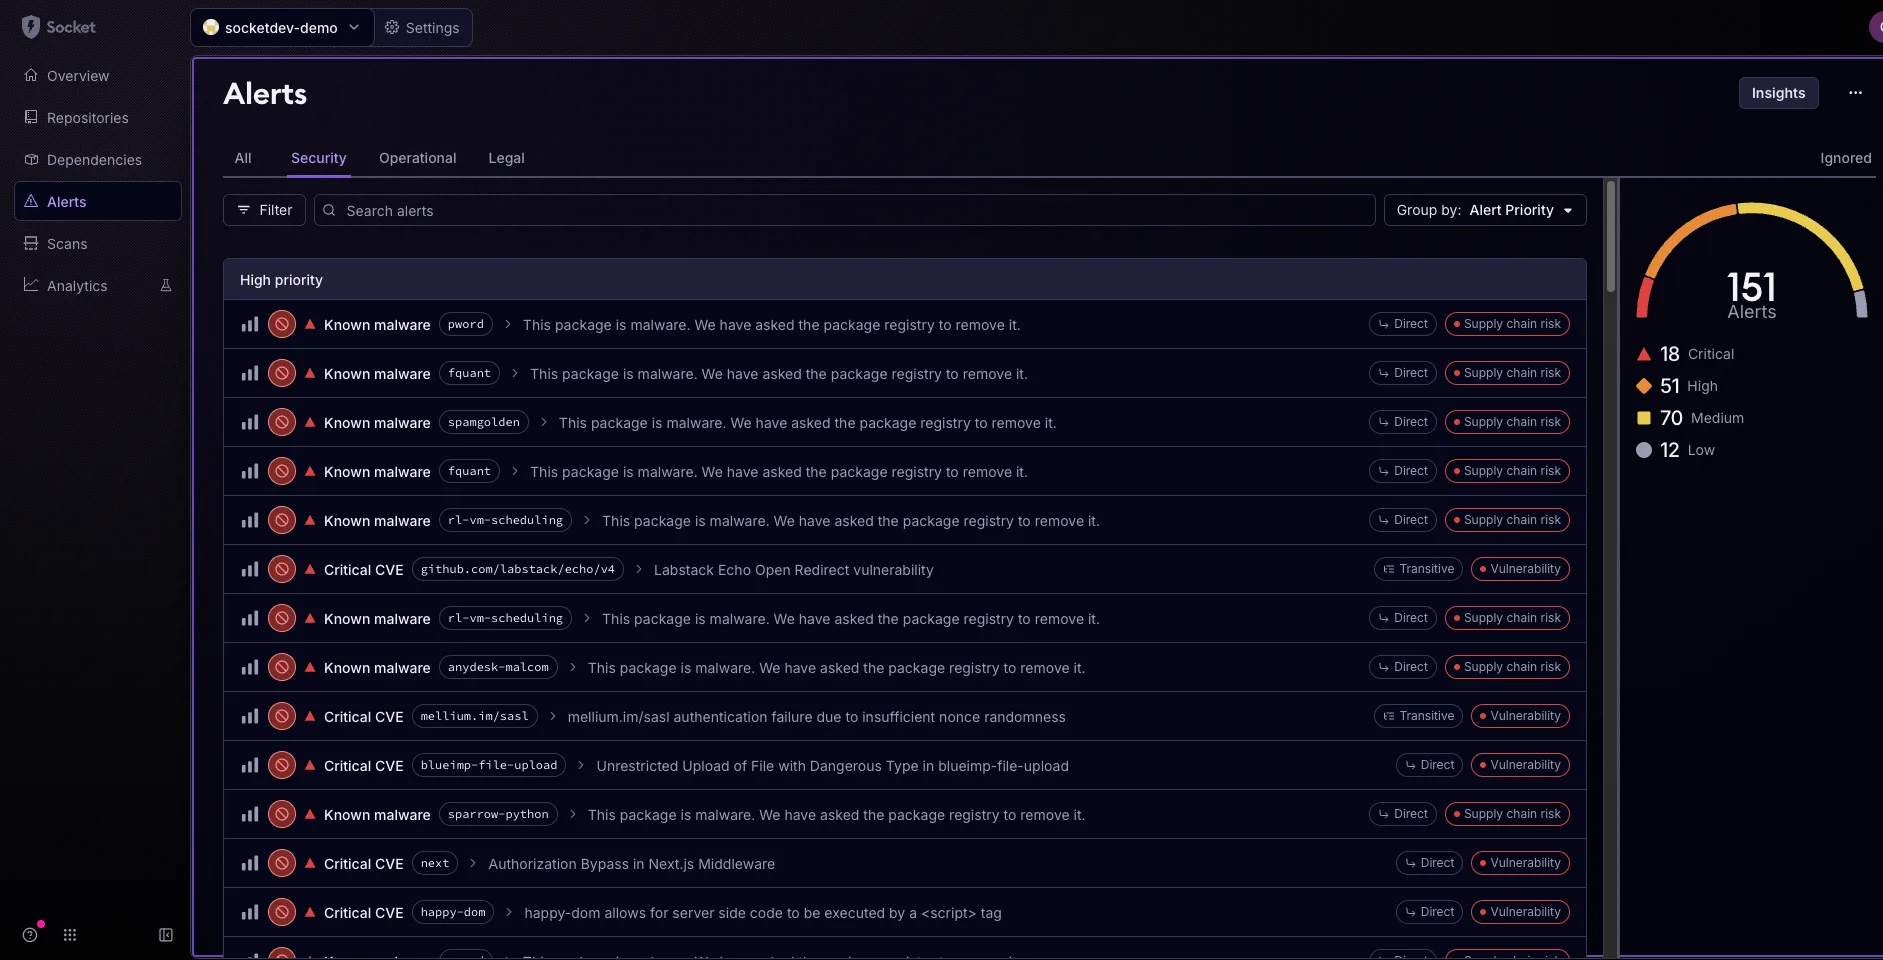Click the help question mark icon
Image resolution: width=1883 pixels, height=960 pixels.
29,934
